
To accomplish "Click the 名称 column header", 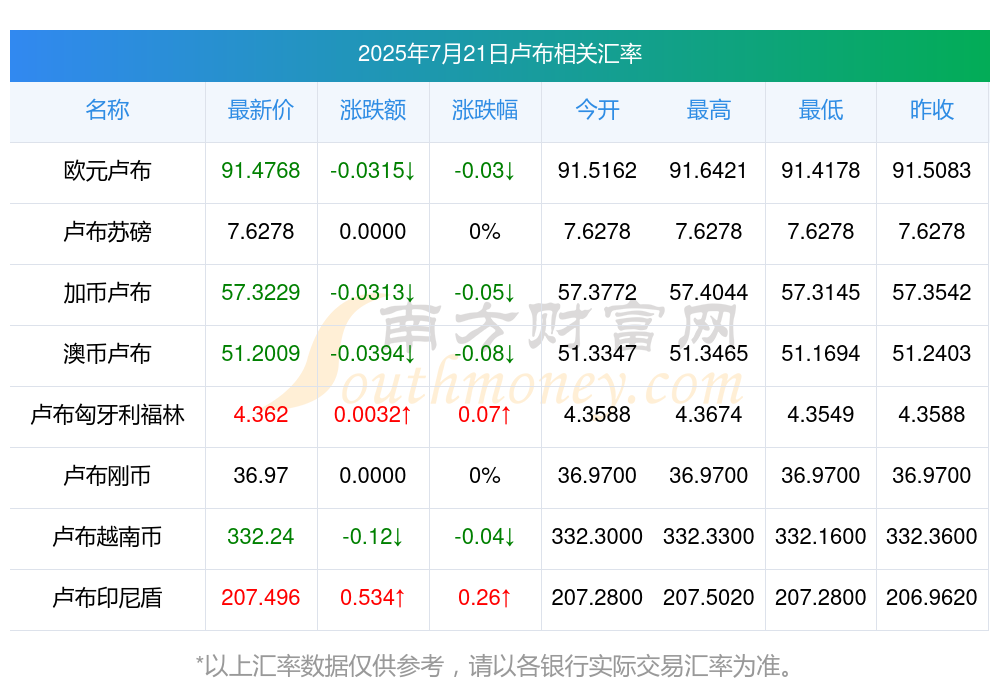I will click(107, 110).
